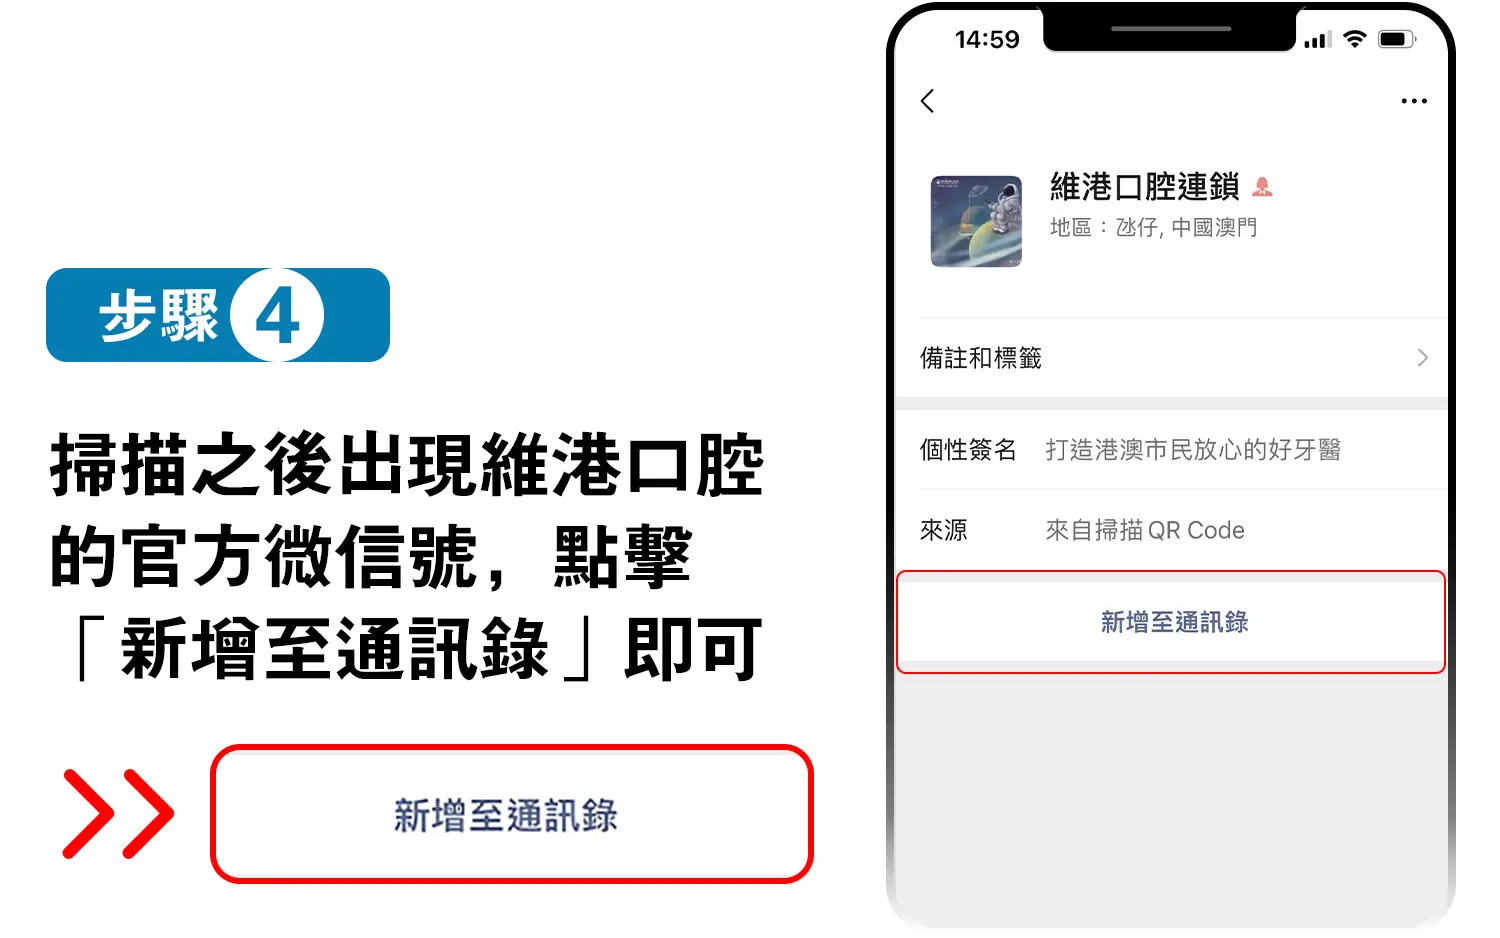
Task: Tap the back arrow in phone header
Action: (x=927, y=101)
